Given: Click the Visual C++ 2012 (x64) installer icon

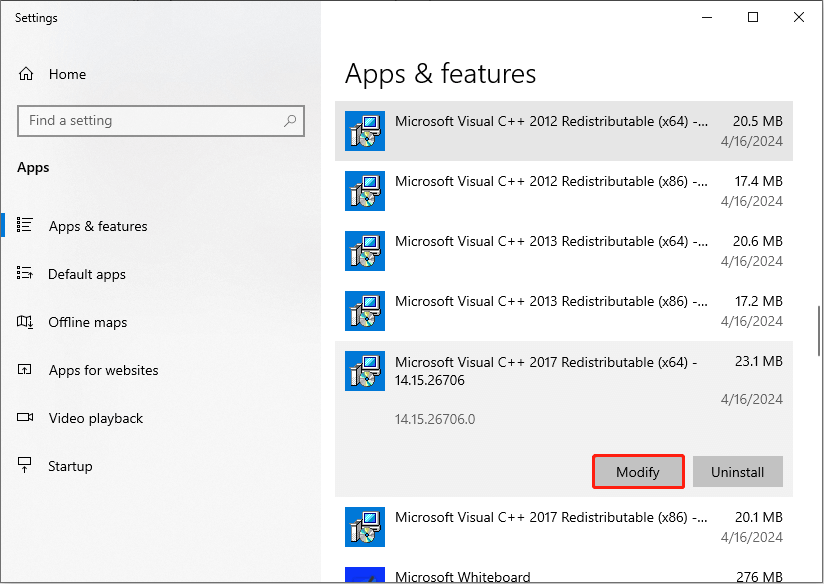Looking at the screenshot, I should point(365,131).
